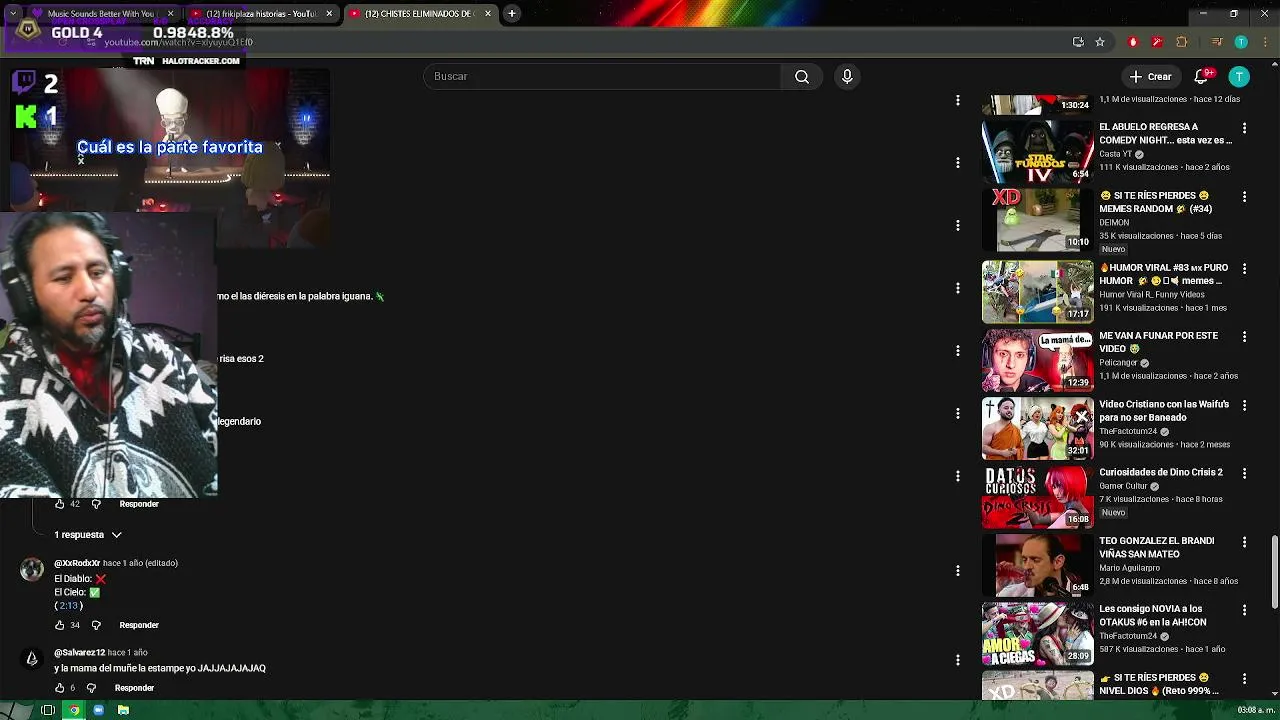Open menu for the @XxRodxXr comment
This screenshot has width=1280, height=720.
click(x=958, y=570)
